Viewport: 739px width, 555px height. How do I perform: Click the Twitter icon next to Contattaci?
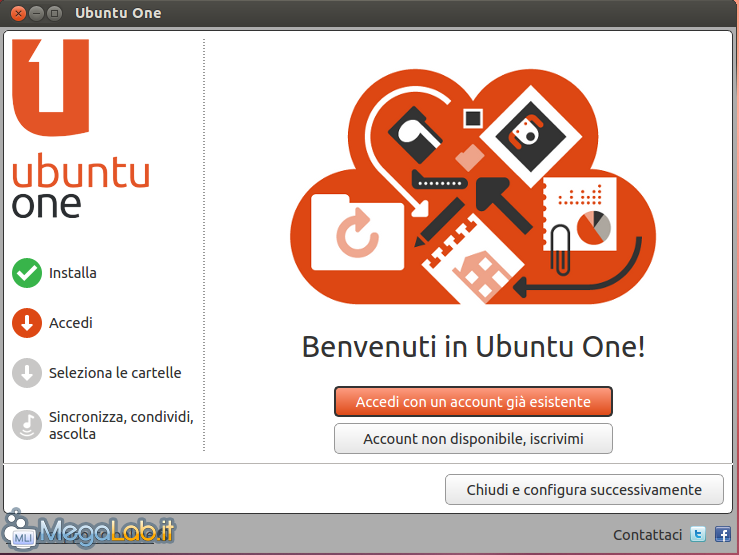tap(698, 534)
